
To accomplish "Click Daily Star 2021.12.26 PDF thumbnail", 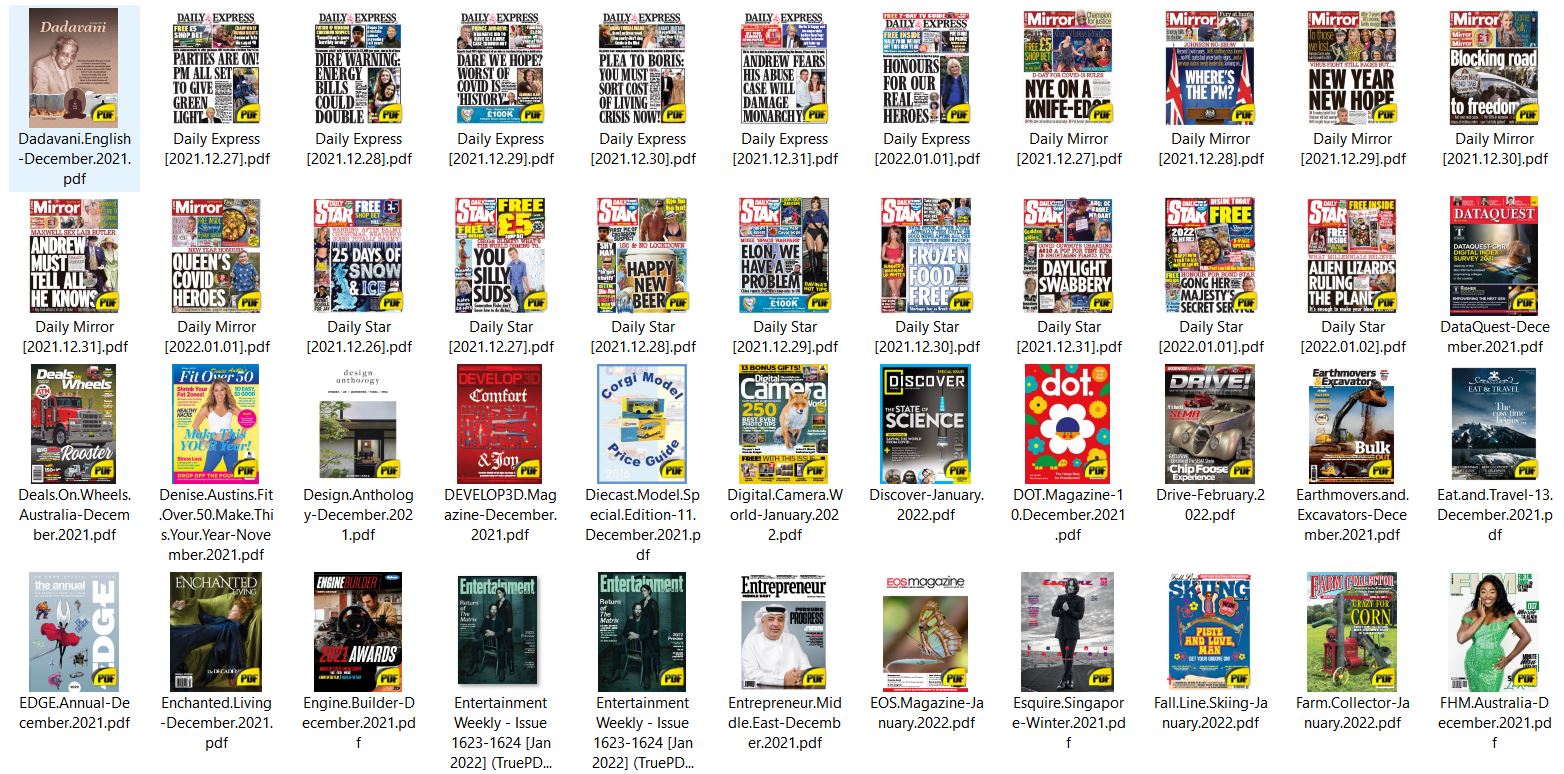I will coord(358,255).
